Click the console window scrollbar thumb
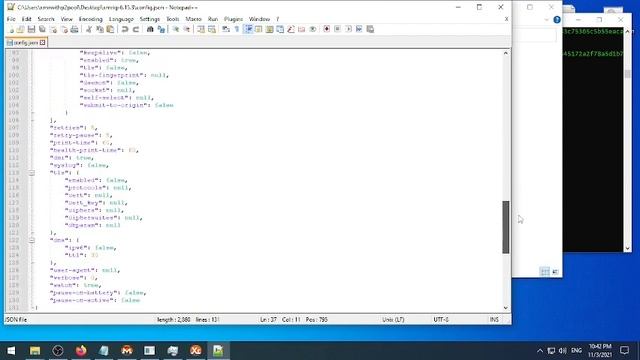This screenshot has width=640, height=360. point(628,74)
